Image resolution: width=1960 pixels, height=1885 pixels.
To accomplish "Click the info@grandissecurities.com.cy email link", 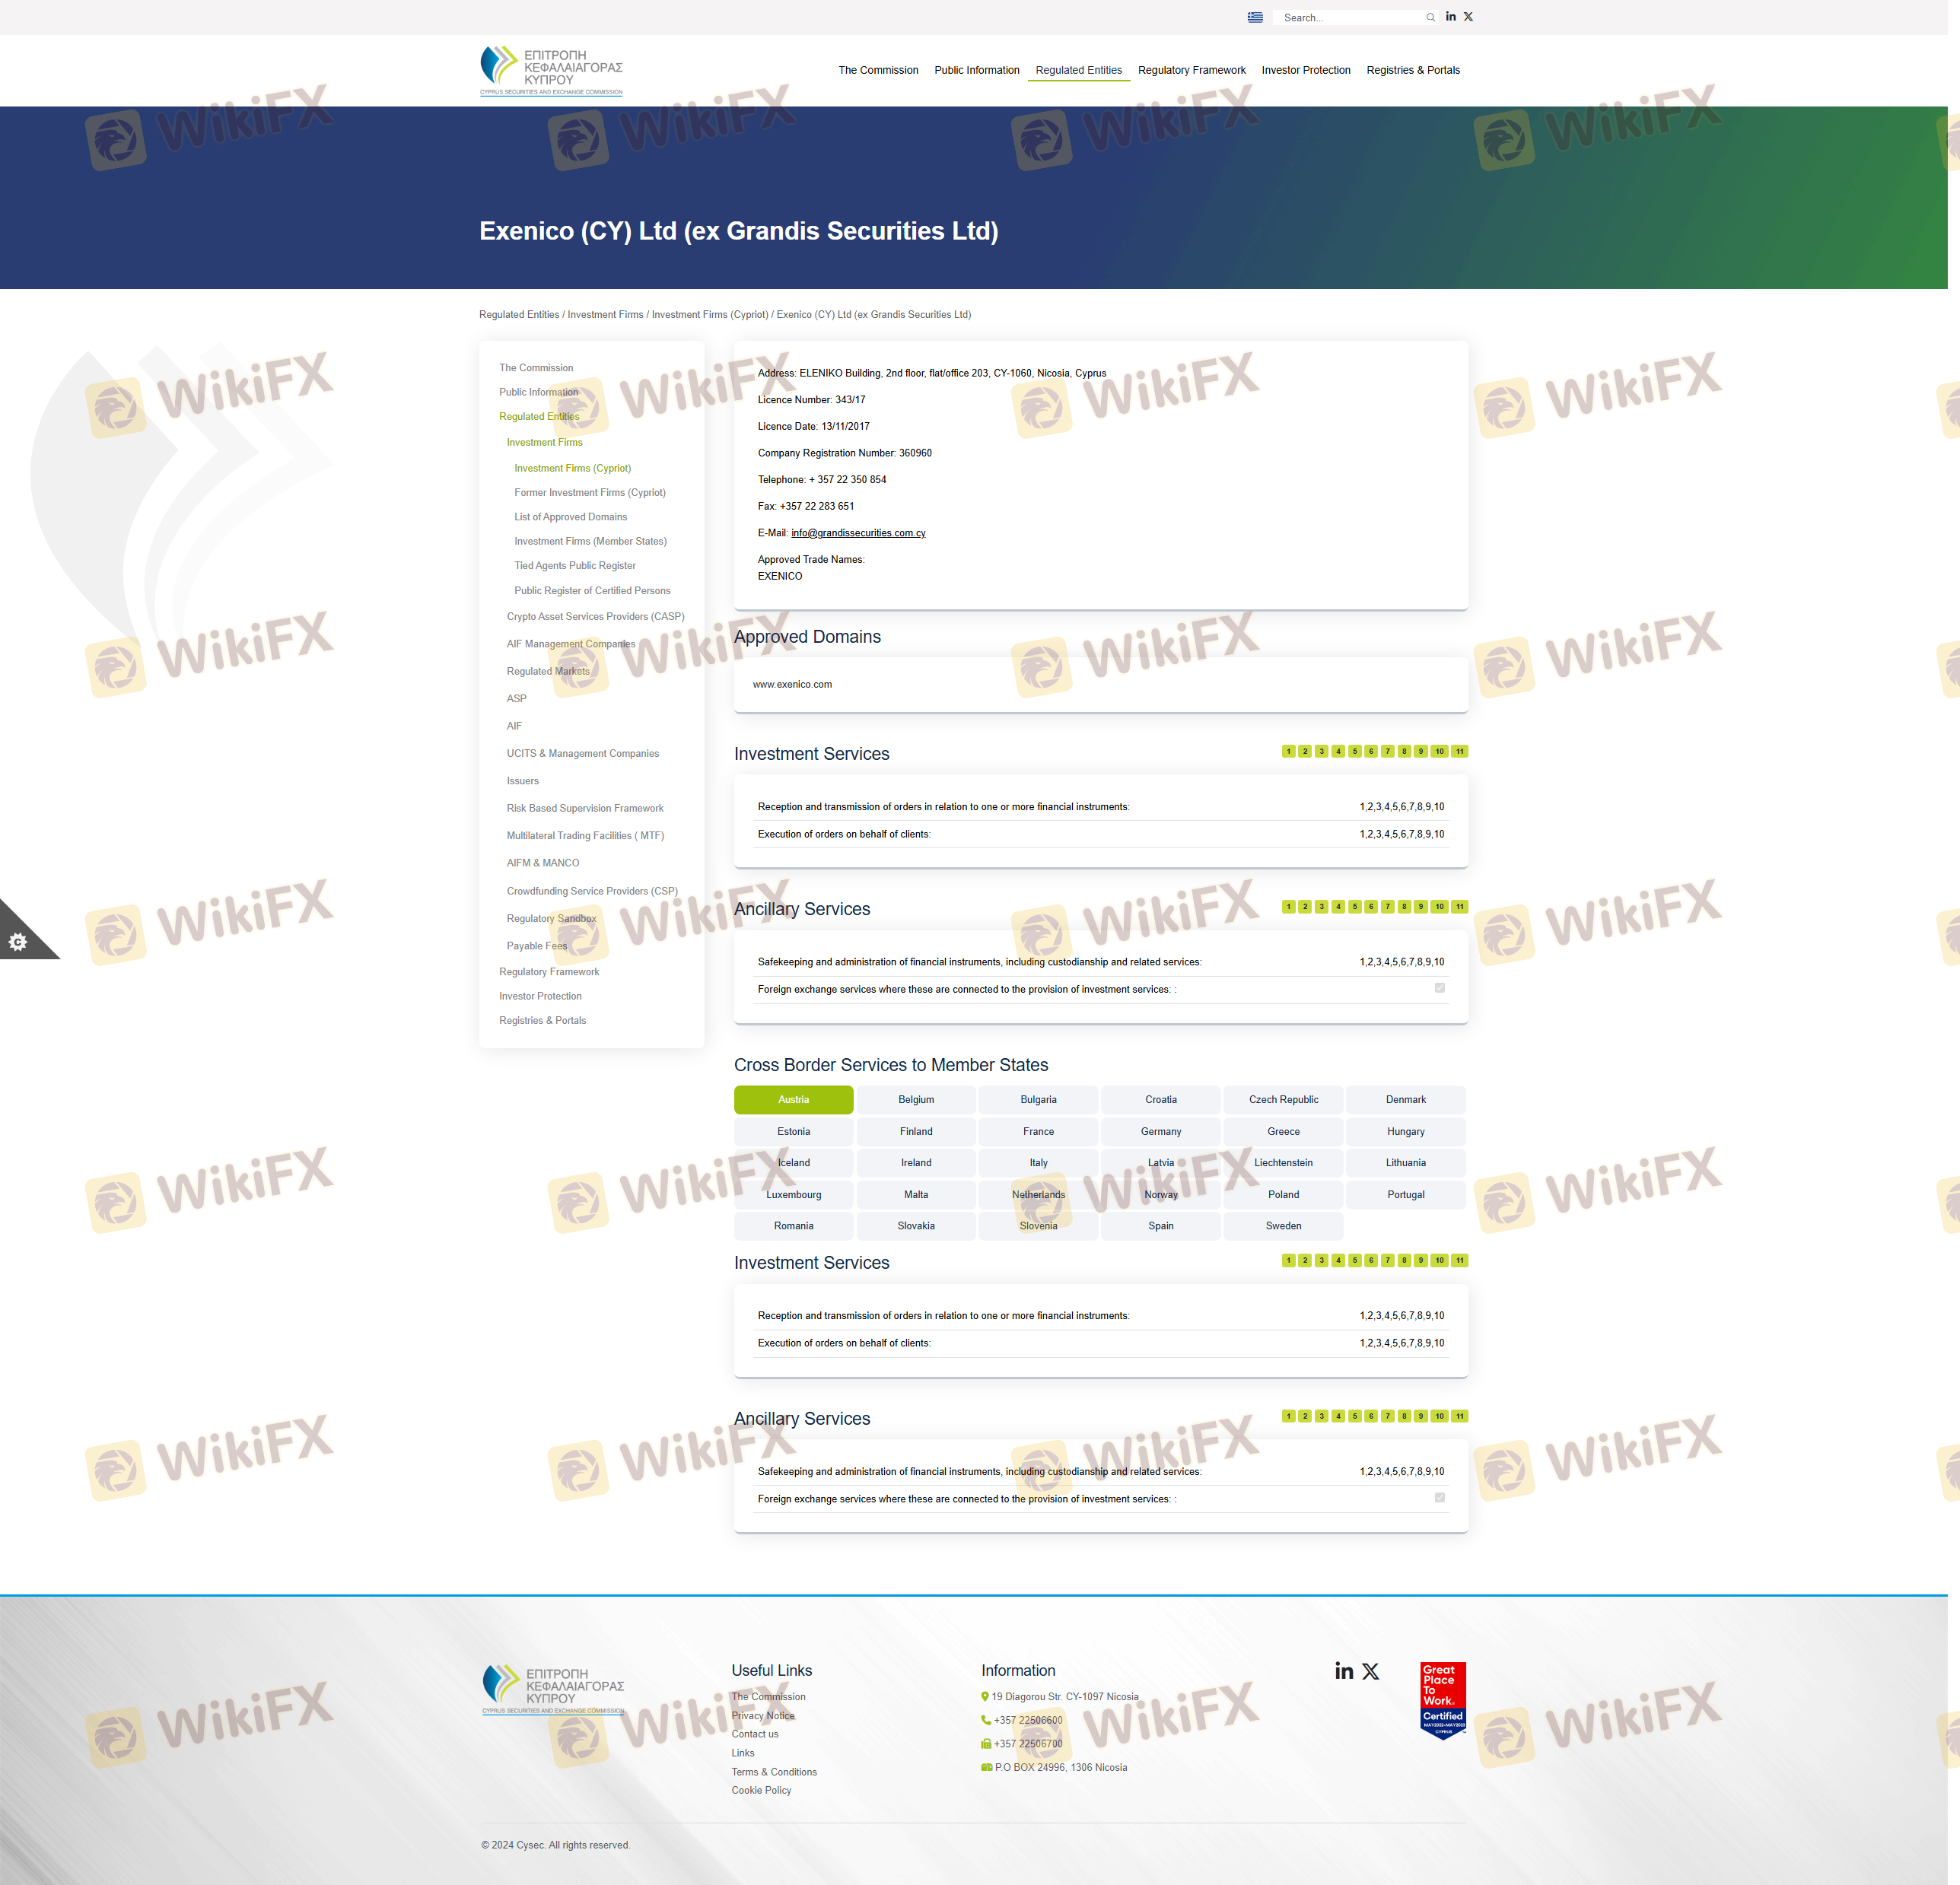I will [x=858, y=533].
